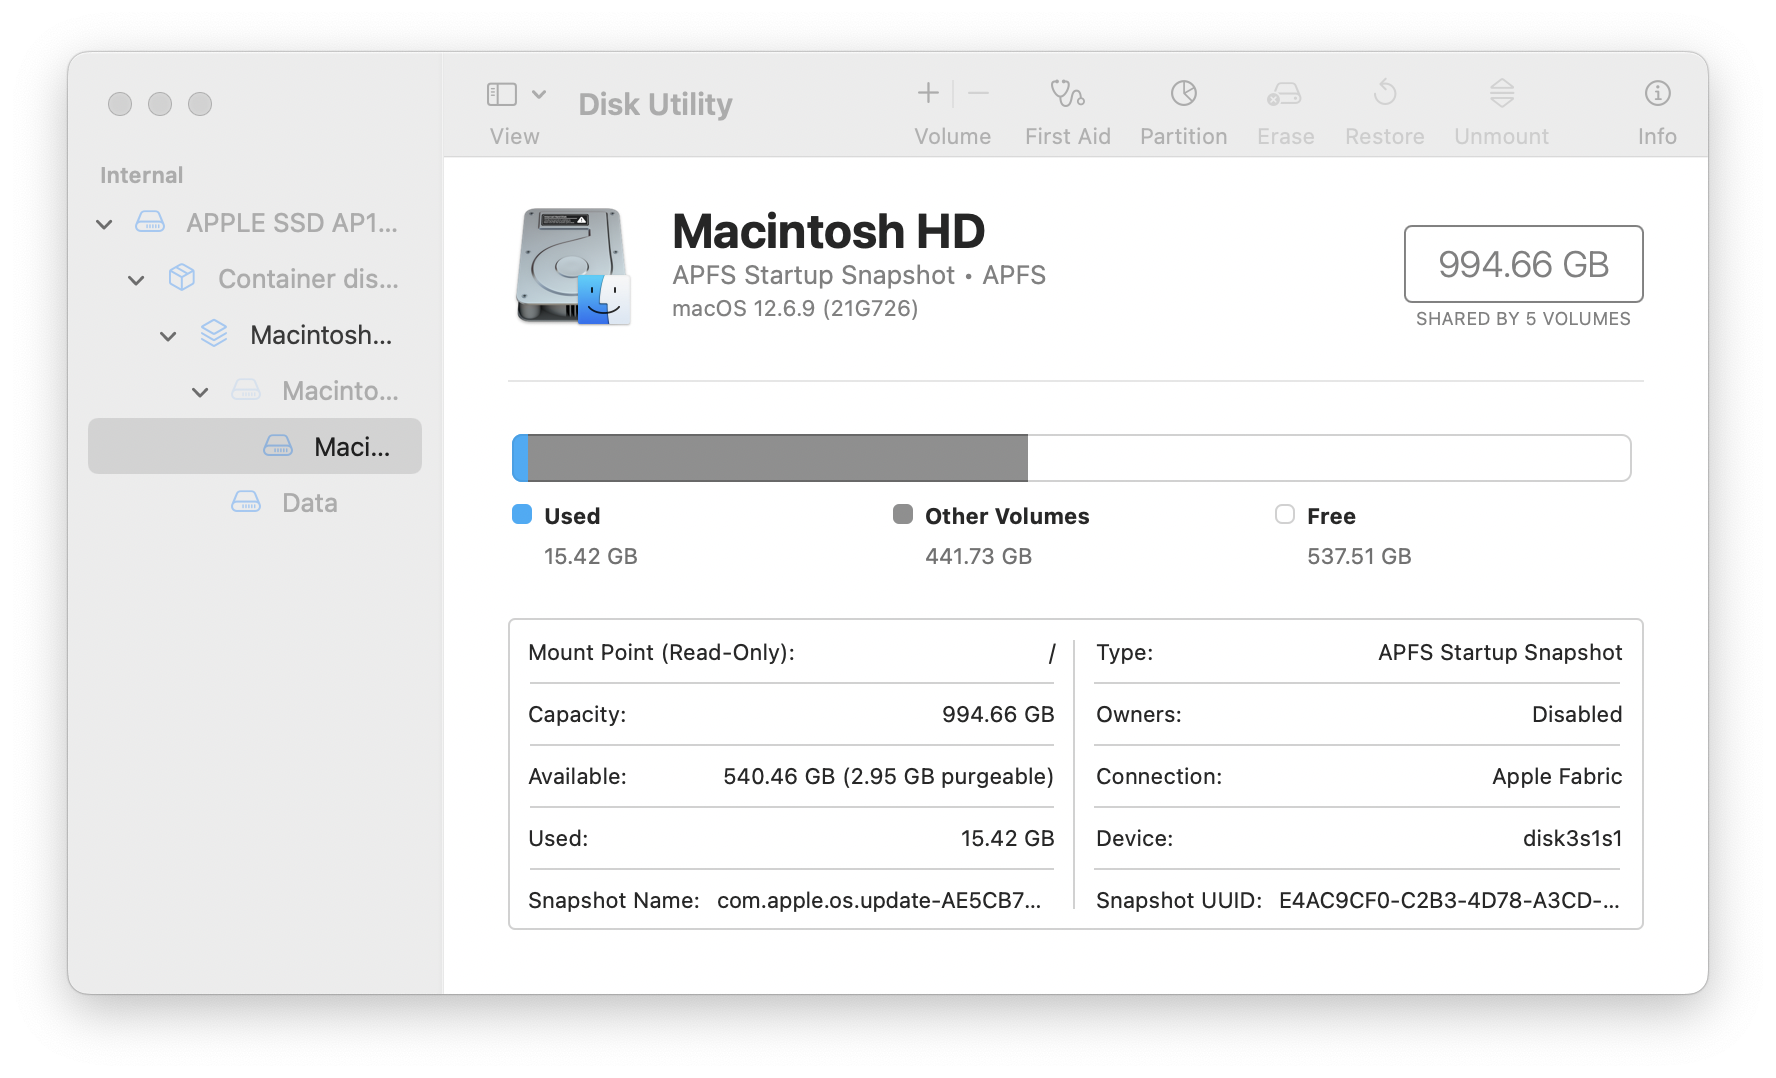The height and width of the screenshot is (1078, 1776).
Task: Click the 994.66 GB value in Capacity row
Action: click(x=998, y=715)
